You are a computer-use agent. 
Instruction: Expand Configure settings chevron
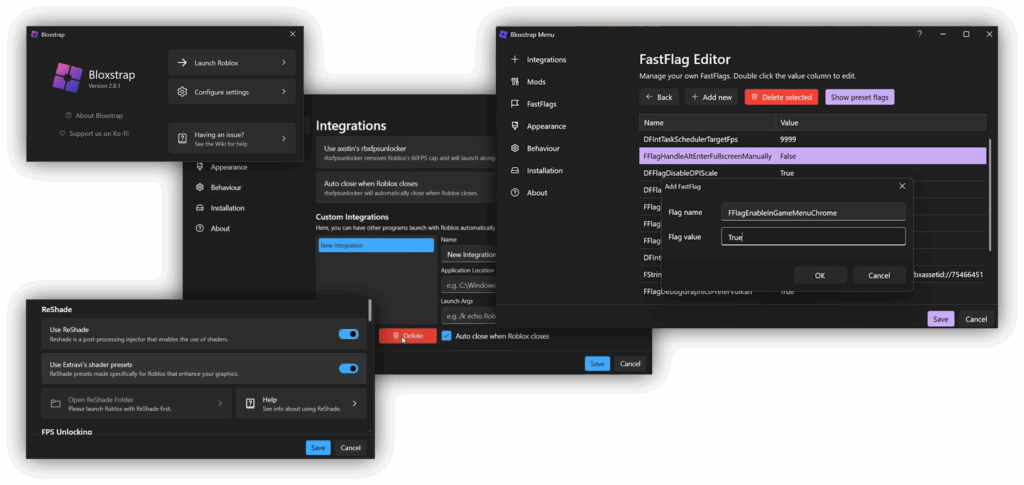[283, 92]
